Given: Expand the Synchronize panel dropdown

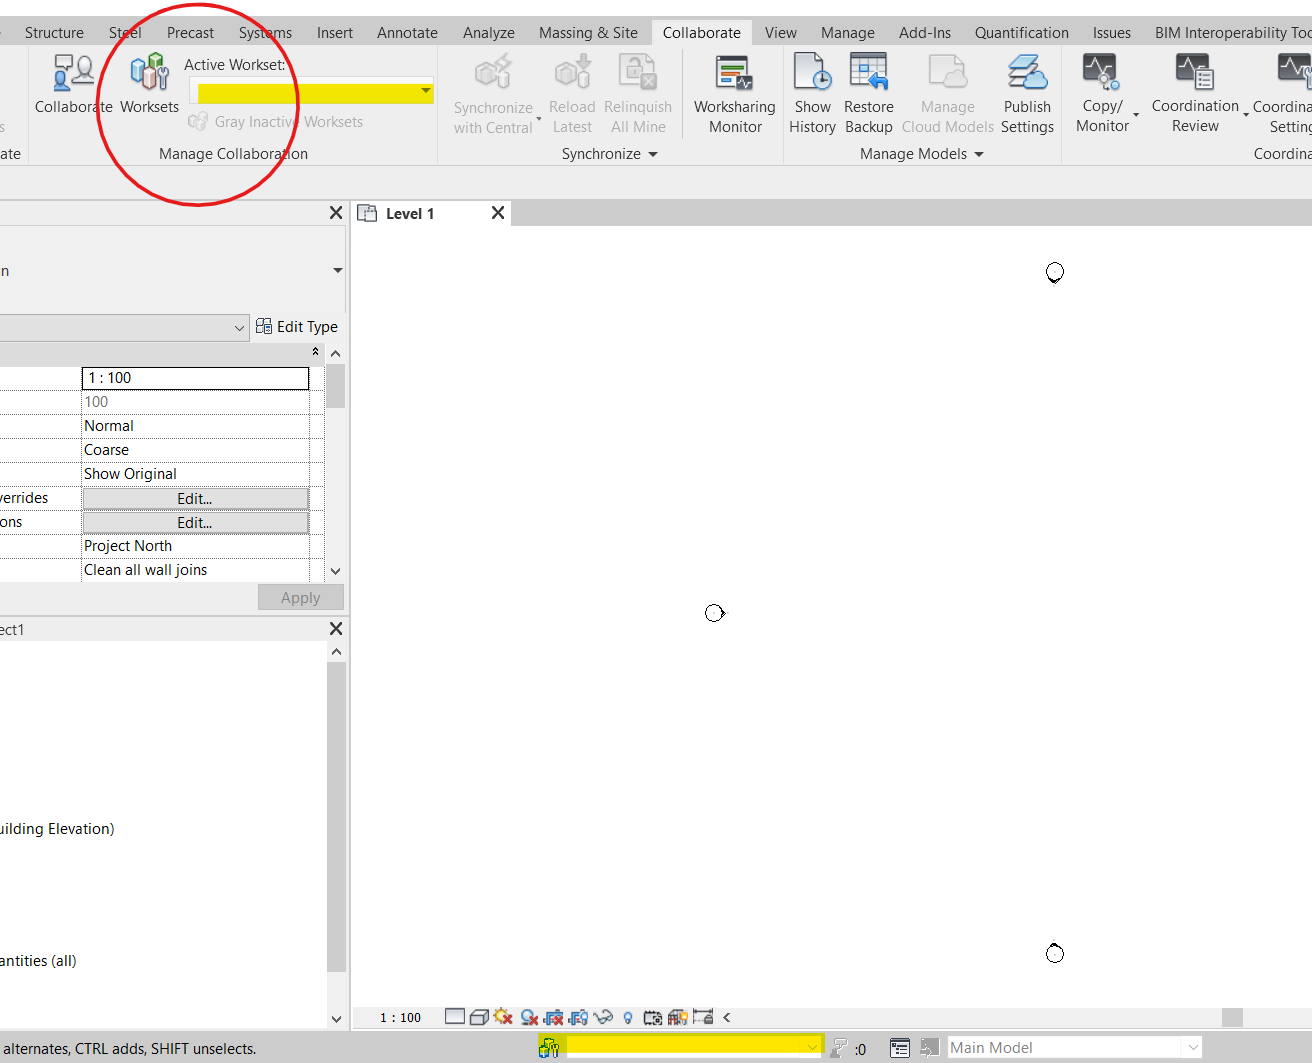Looking at the screenshot, I should [x=653, y=154].
